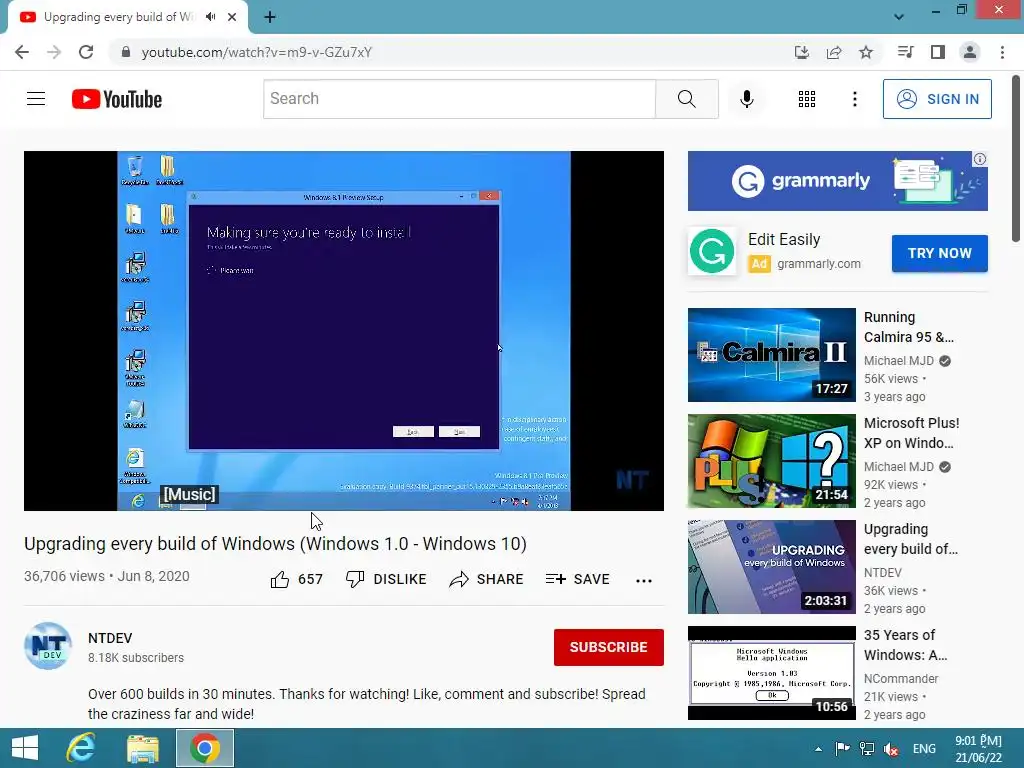Open ad info icon on Grammarly banner
Viewport: 1024px width, 768px height.
click(x=980, y=159)
